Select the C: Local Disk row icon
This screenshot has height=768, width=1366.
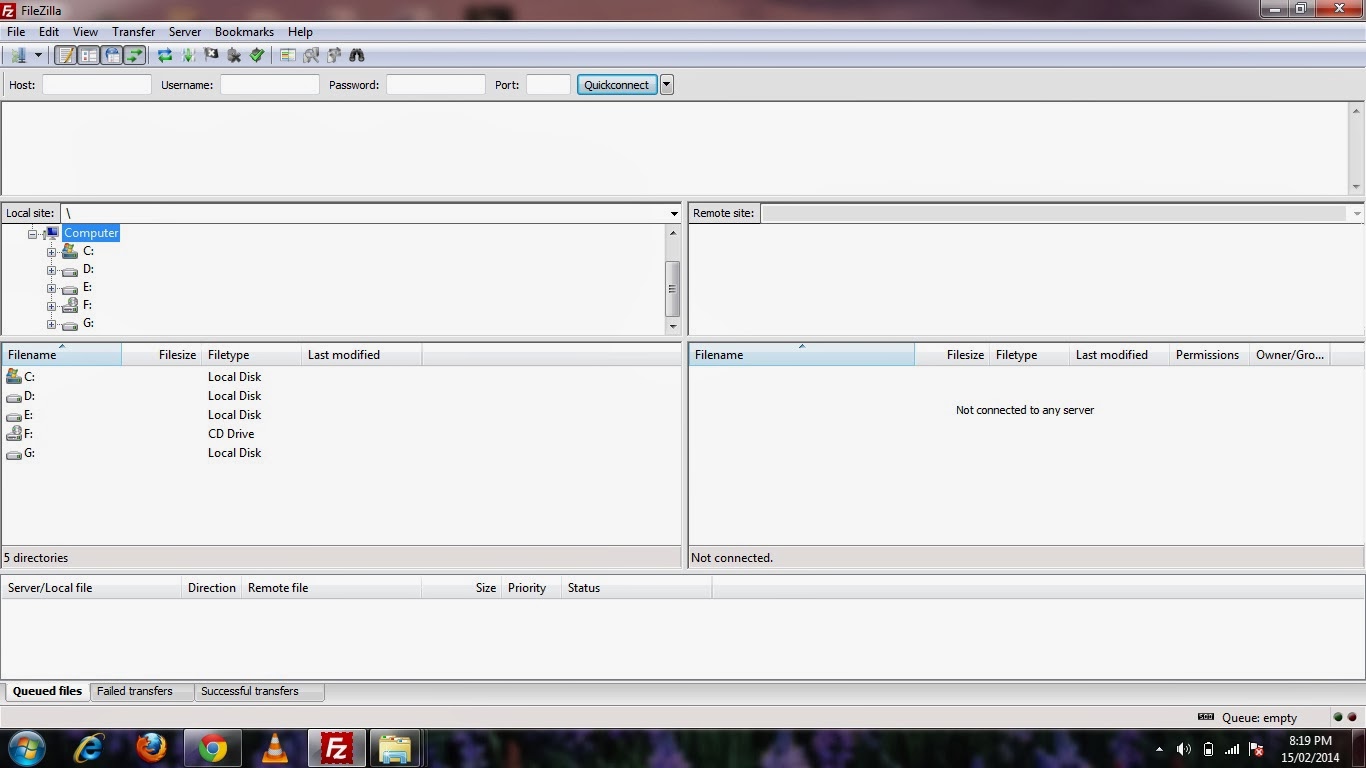tap(14, 377)
